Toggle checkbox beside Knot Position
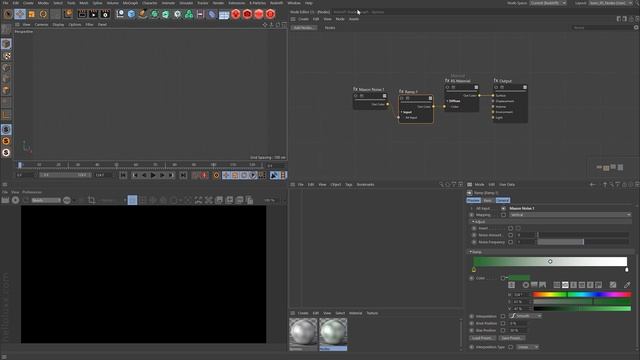The image size is (640, 360). (x=503, y=323)
